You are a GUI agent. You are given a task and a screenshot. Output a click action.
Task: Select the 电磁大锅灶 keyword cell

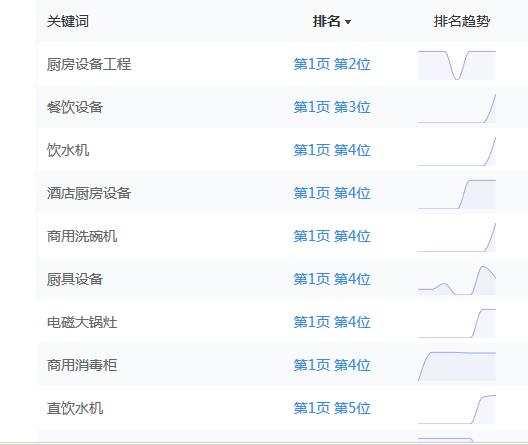click(x=82, y=322)
